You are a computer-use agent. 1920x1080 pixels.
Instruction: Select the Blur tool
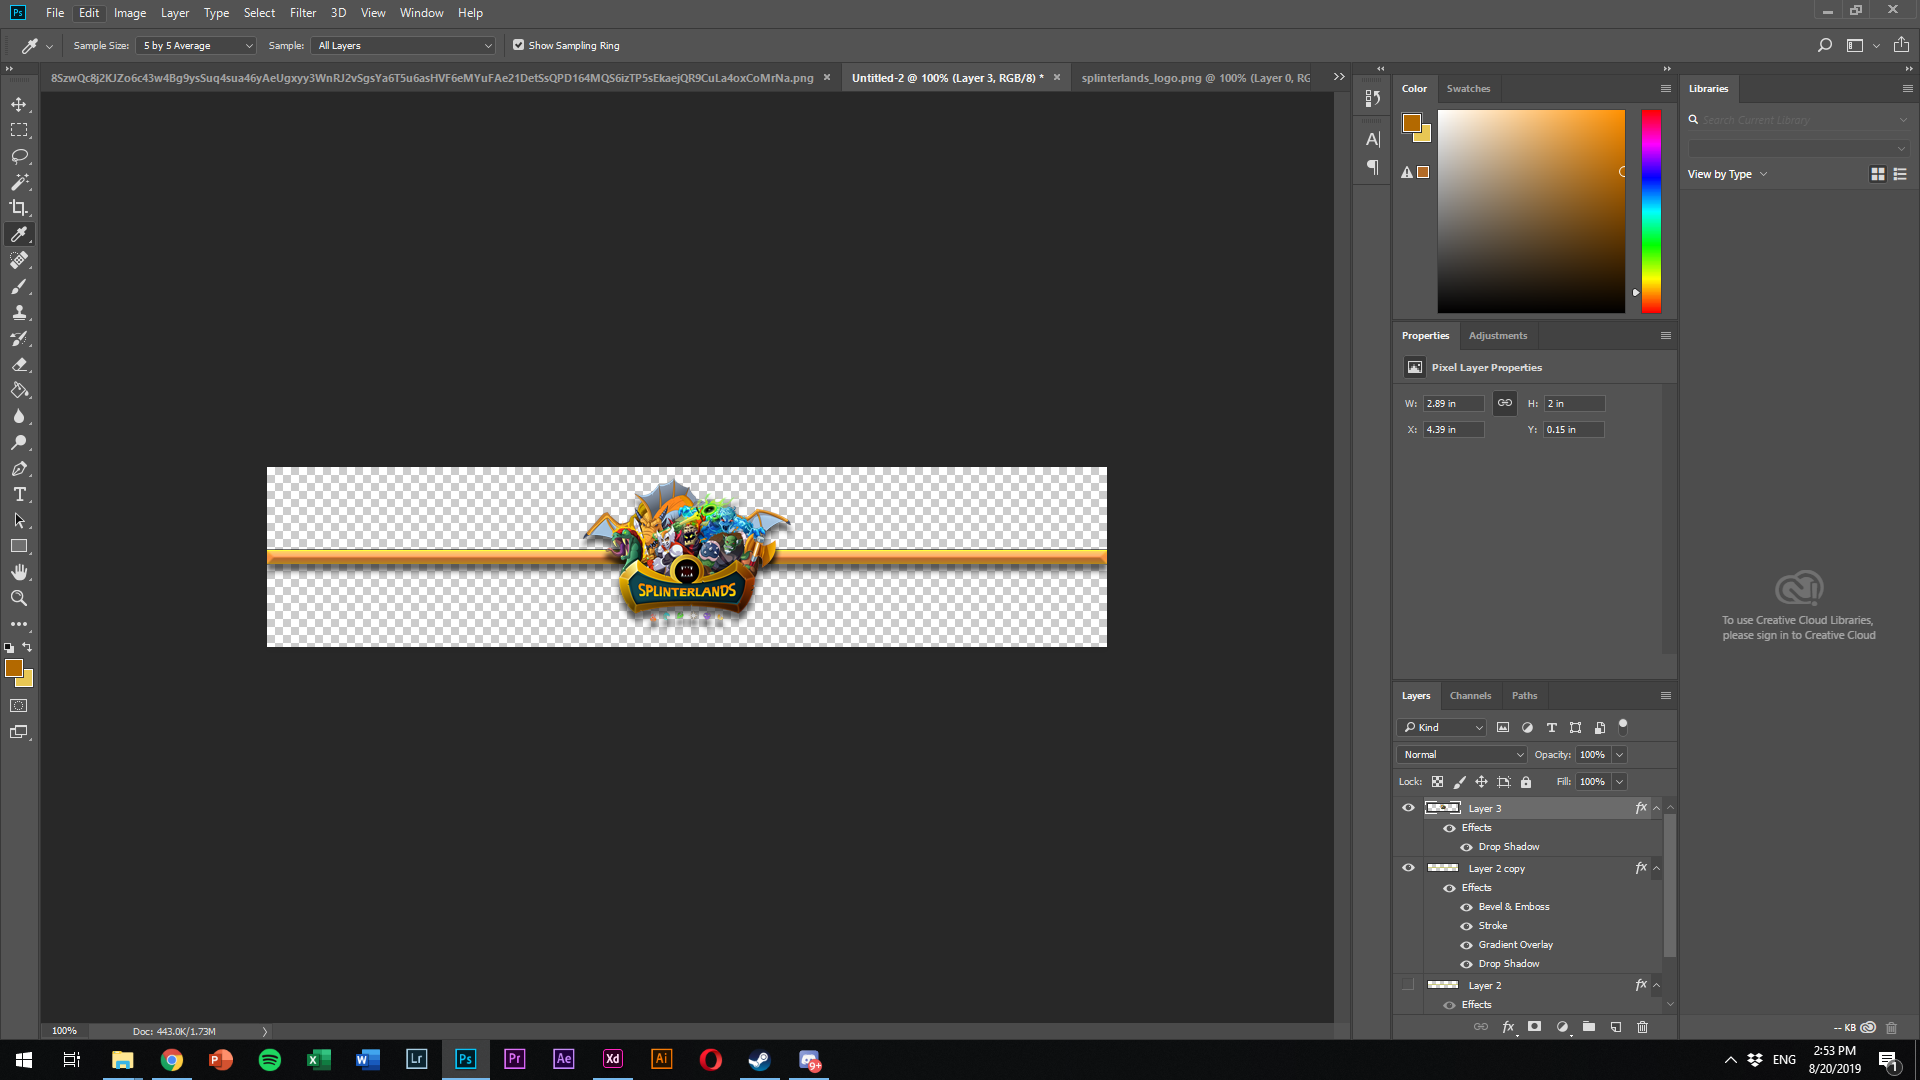19,416
